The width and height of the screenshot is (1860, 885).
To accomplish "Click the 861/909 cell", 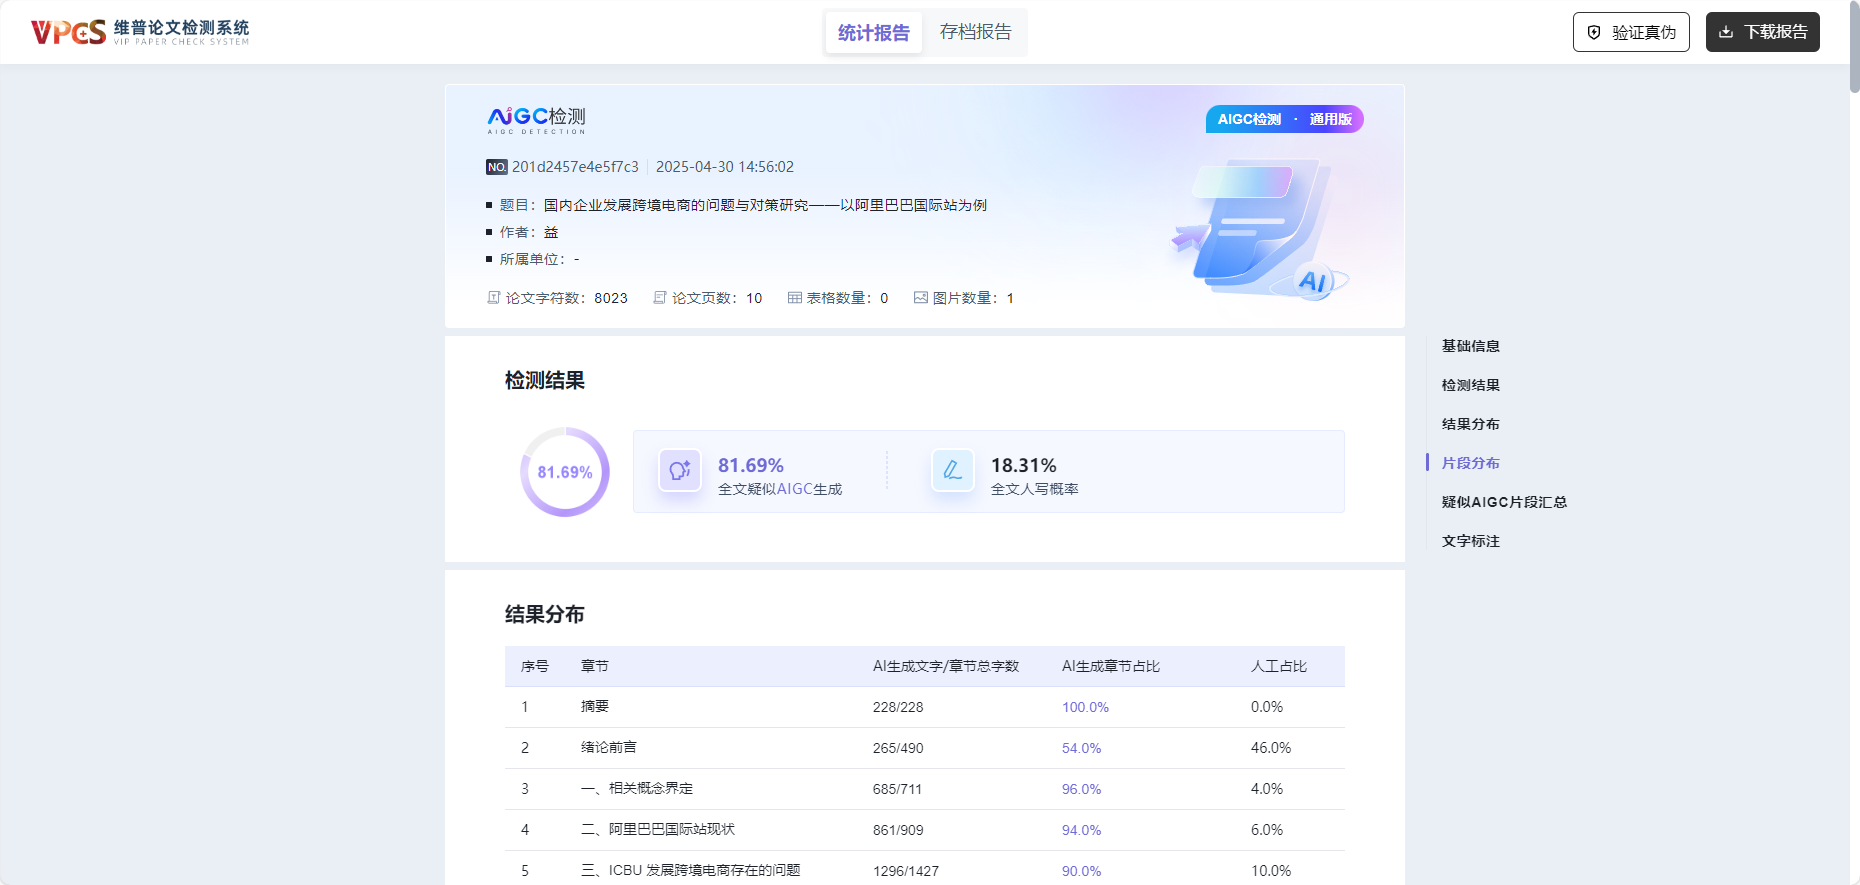I will pyautogui.click(x=898, y=830).
